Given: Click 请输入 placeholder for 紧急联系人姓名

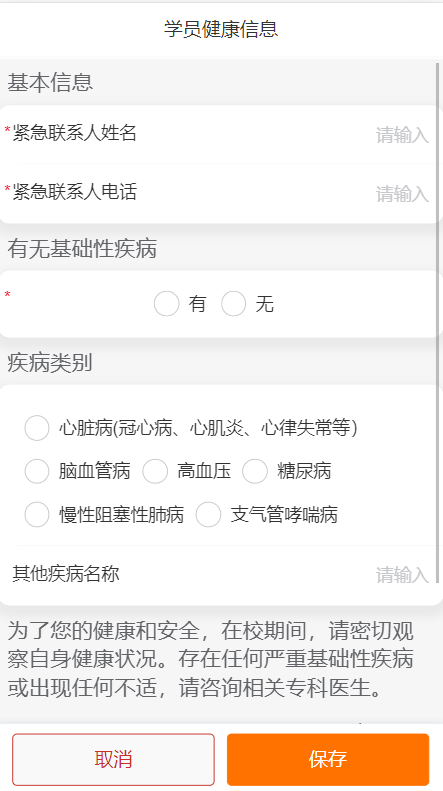Looking at the screenshot, I should coord(402,135).
